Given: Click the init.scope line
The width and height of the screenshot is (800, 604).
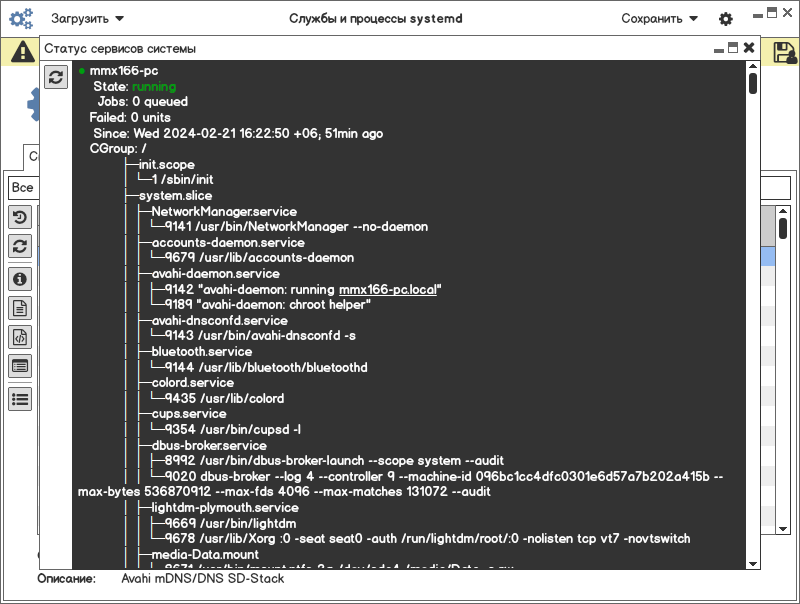Looking at the screenshot, I should click(167, 165).
